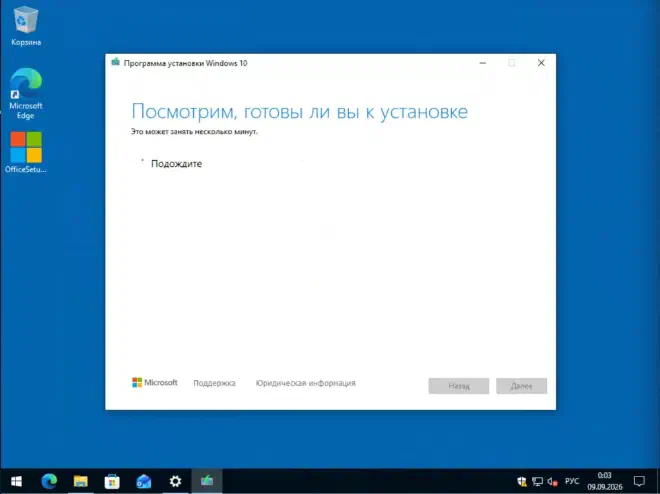Open the Поддержка support link

pos(214,383)
